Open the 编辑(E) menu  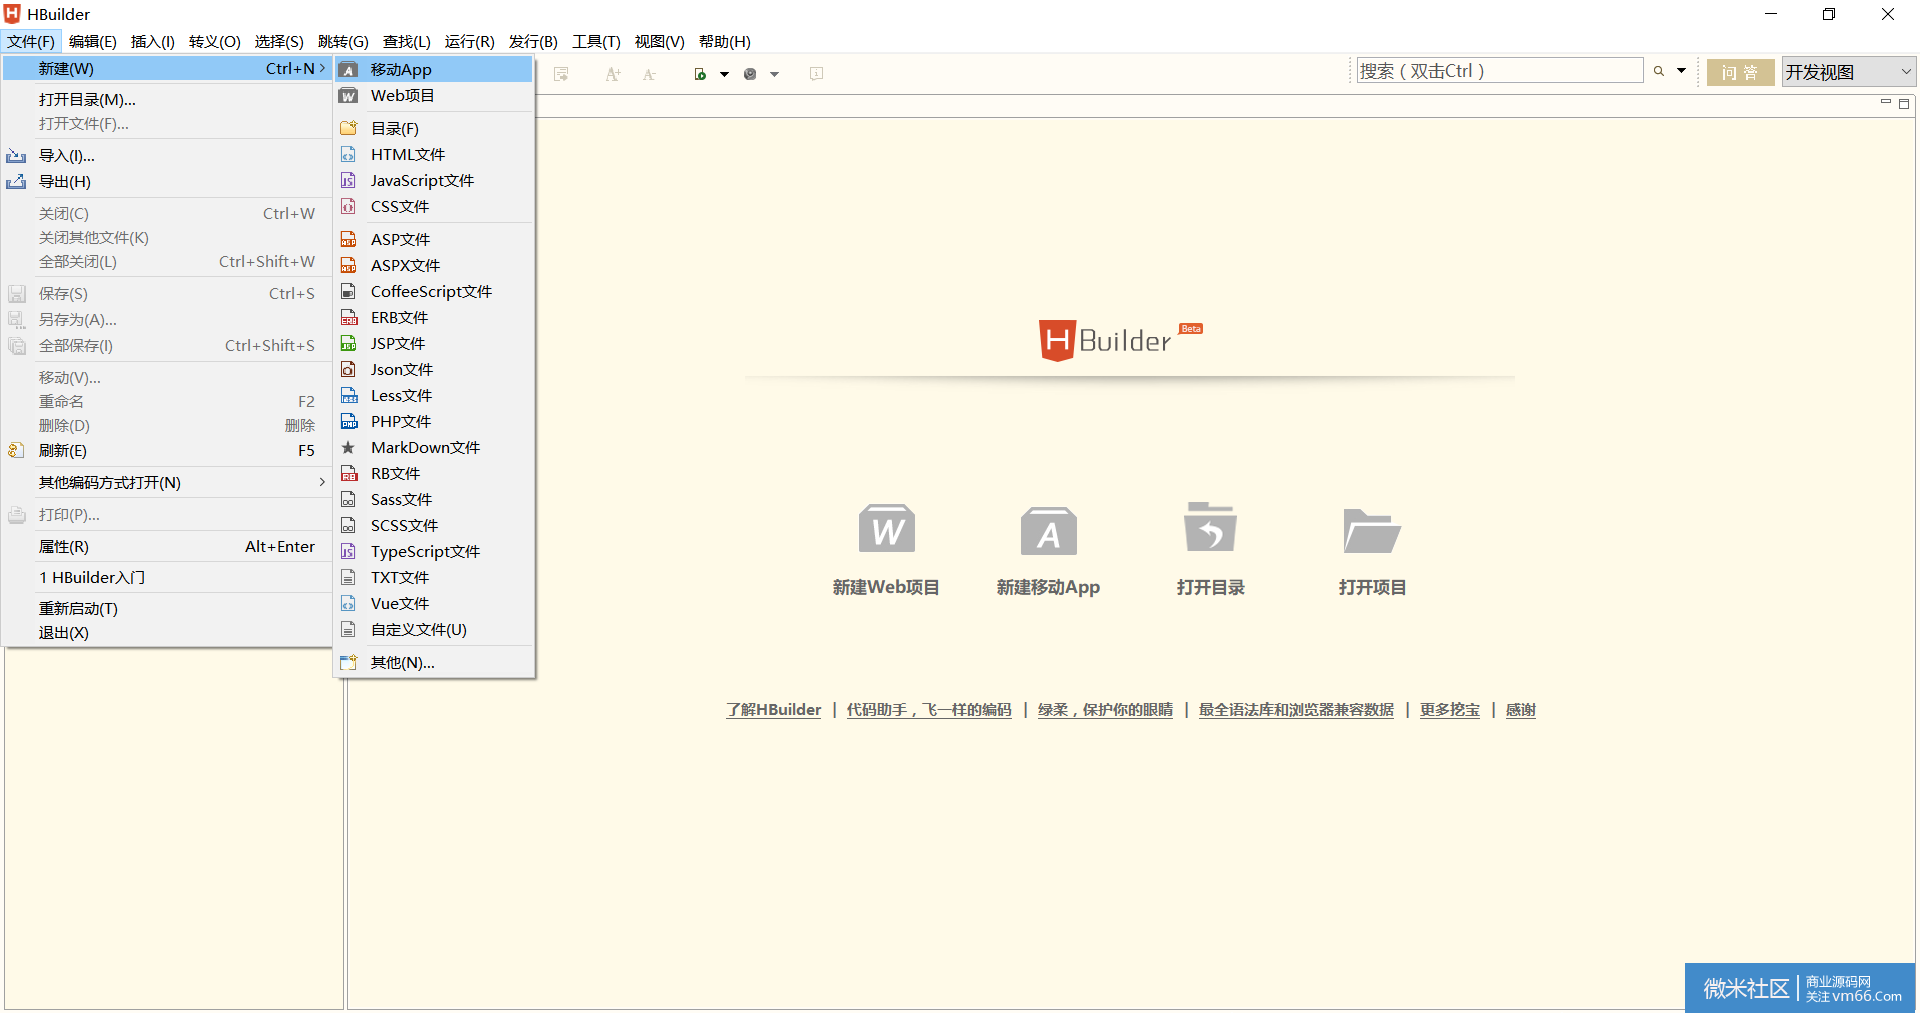93,41
